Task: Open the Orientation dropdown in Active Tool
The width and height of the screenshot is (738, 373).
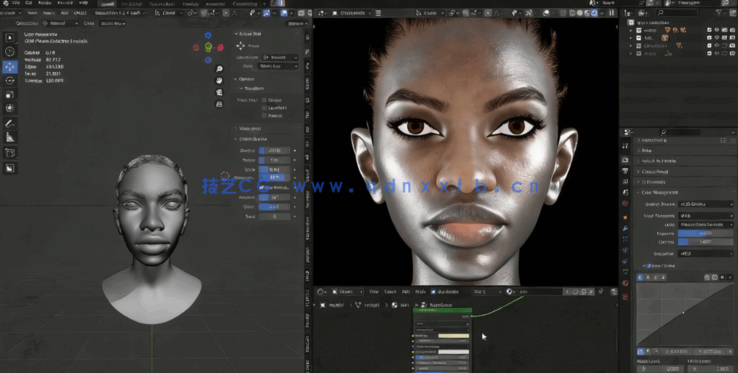Action: click(x=280, y=57)
